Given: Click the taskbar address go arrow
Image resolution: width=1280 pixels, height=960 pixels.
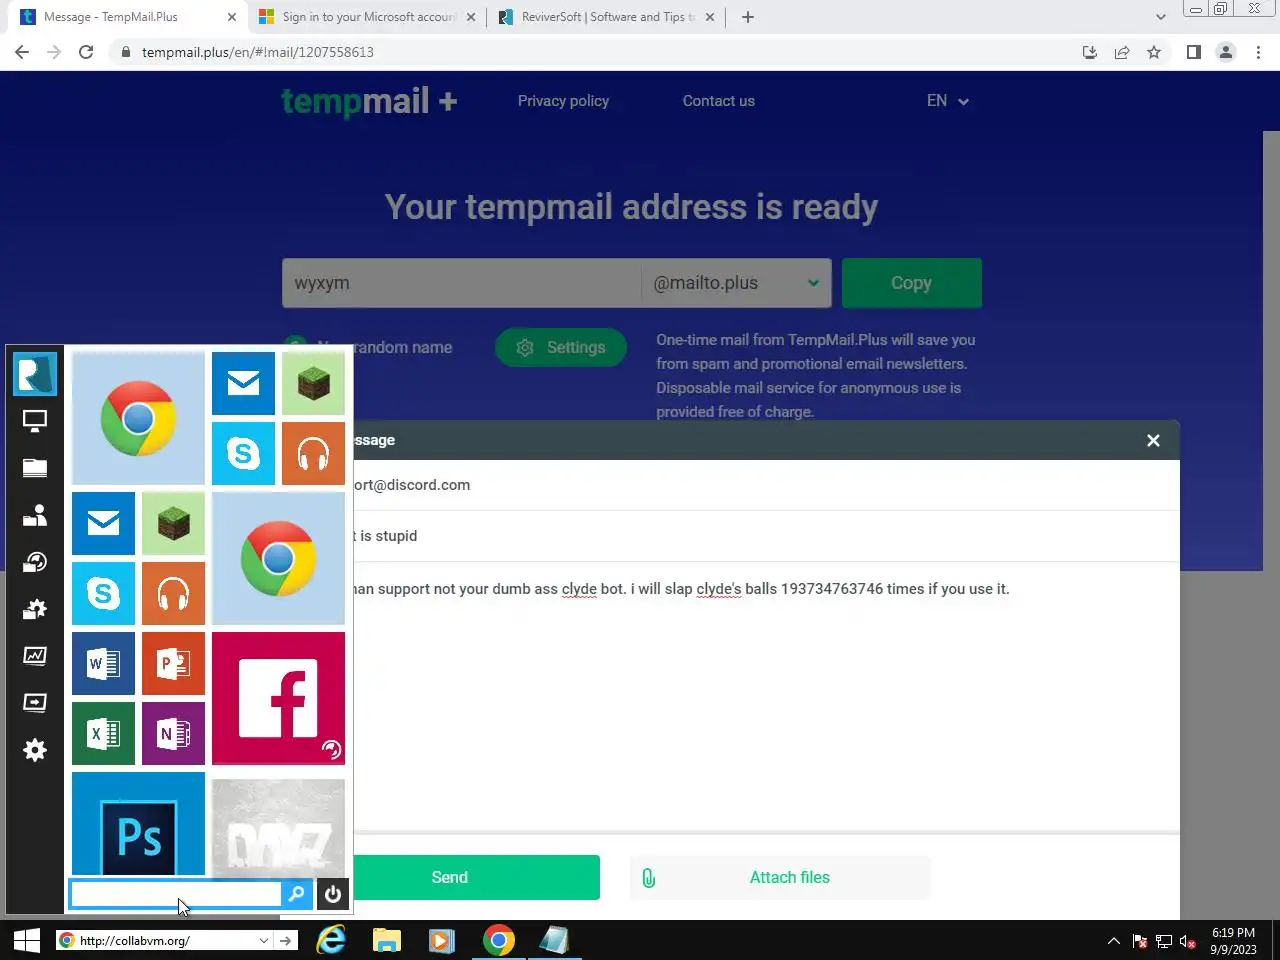Looking at the screenshot, I should pyautogui.click(x=286, y=940).
